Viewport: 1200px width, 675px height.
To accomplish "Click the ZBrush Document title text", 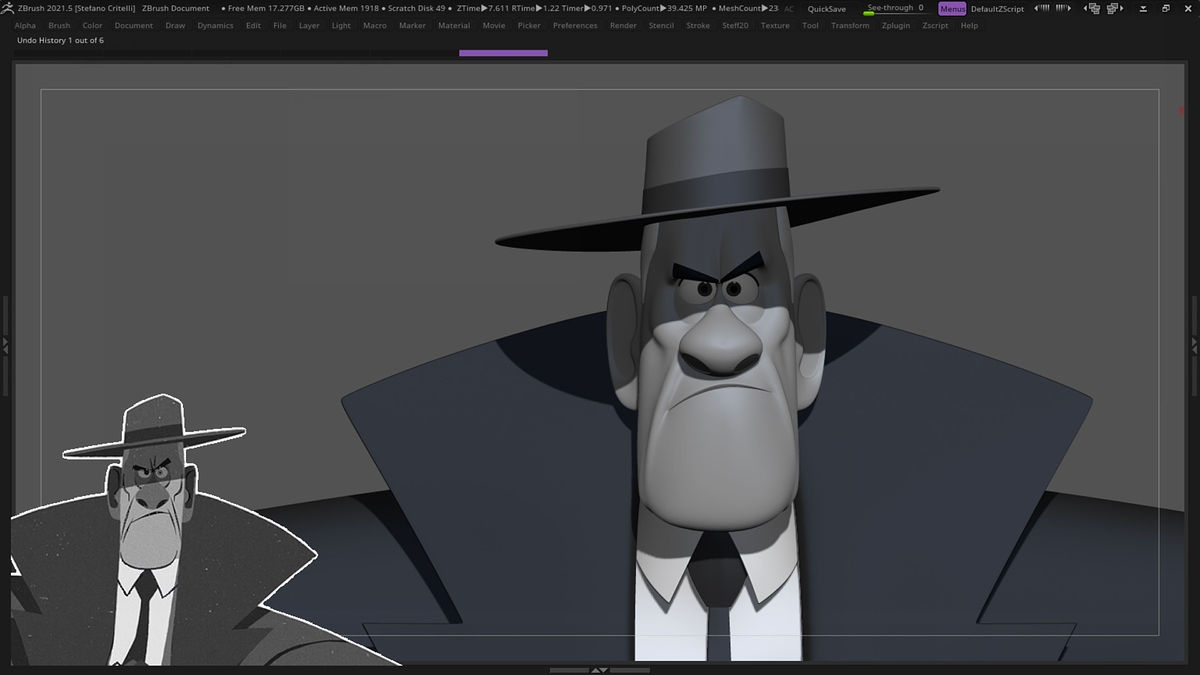I will click(176, 9).
